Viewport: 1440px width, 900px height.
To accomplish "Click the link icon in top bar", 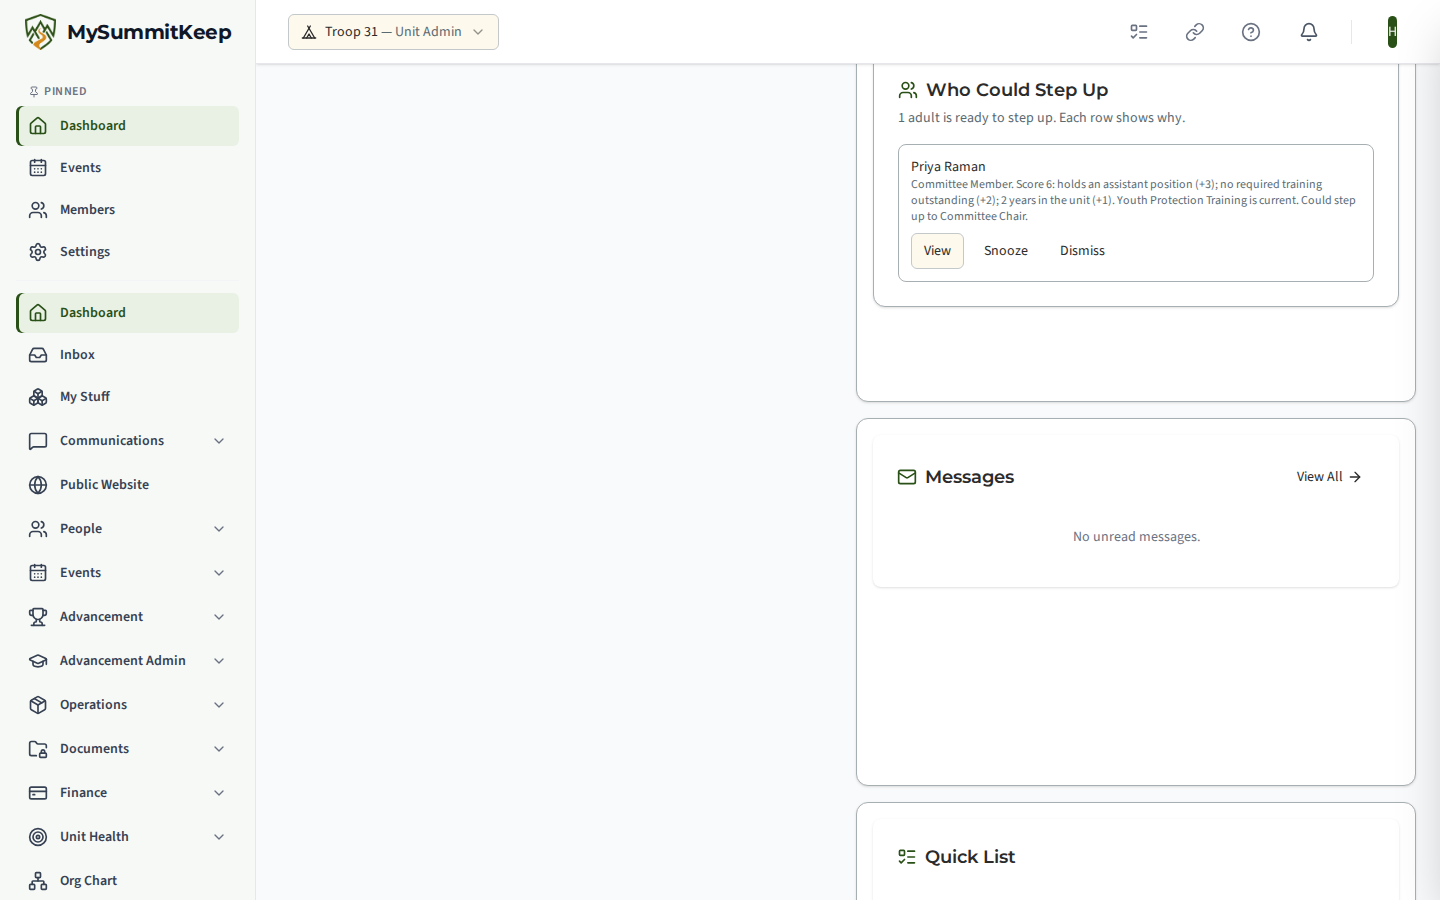I will (1195, 32).
